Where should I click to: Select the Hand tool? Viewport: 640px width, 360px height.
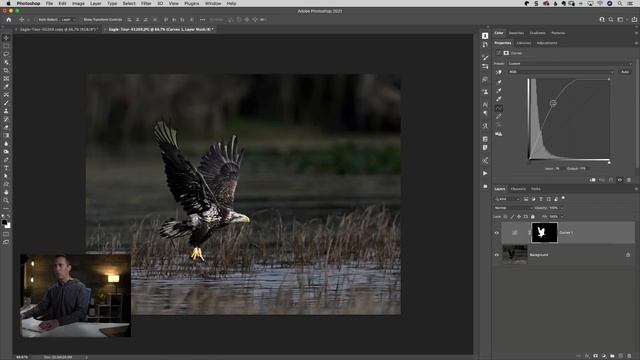click(x=6, y=192)
